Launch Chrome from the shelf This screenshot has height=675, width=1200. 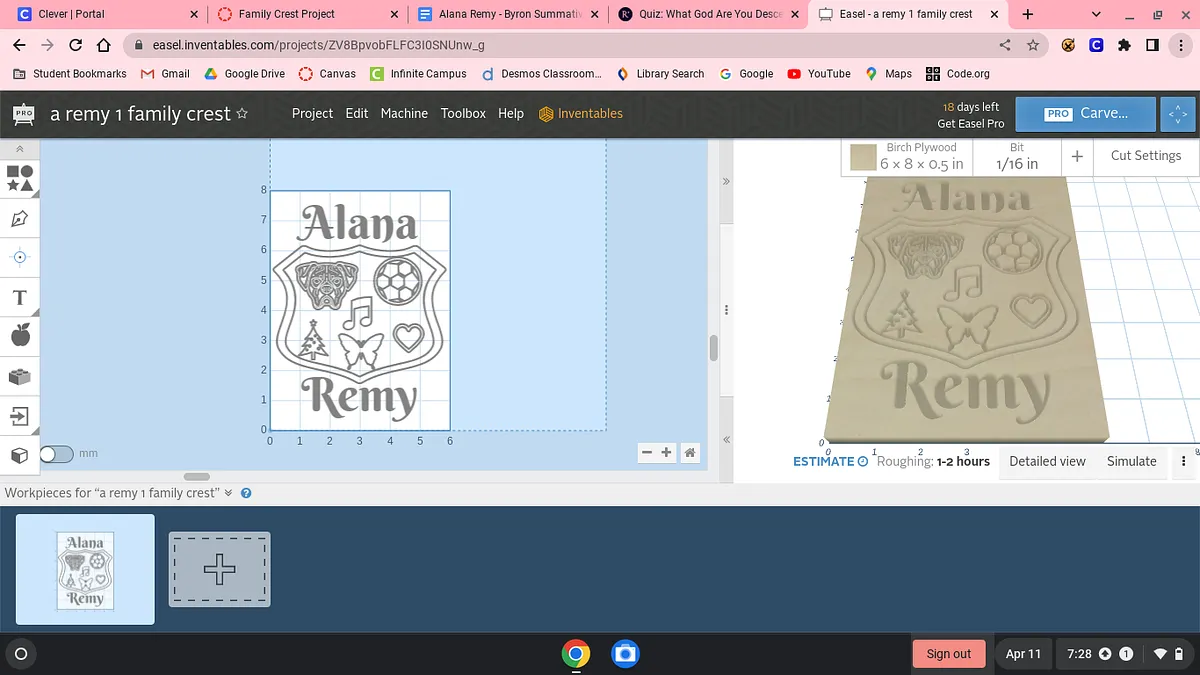point(575,654)
